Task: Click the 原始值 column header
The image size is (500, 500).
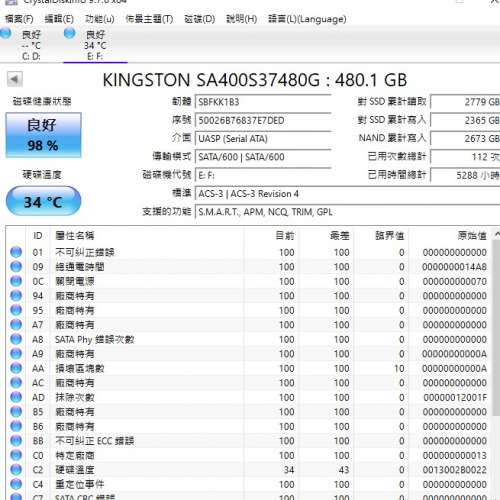Action: (x=449, y=236)
